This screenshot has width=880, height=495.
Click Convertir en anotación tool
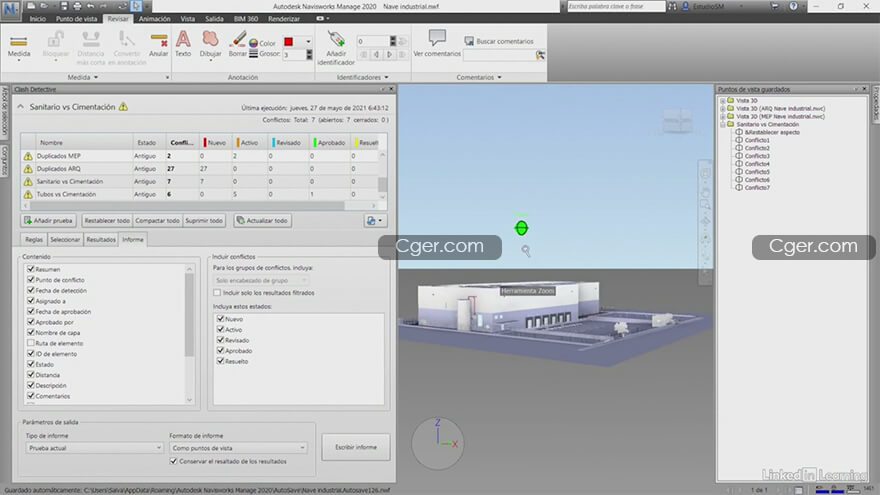point(127,47)
